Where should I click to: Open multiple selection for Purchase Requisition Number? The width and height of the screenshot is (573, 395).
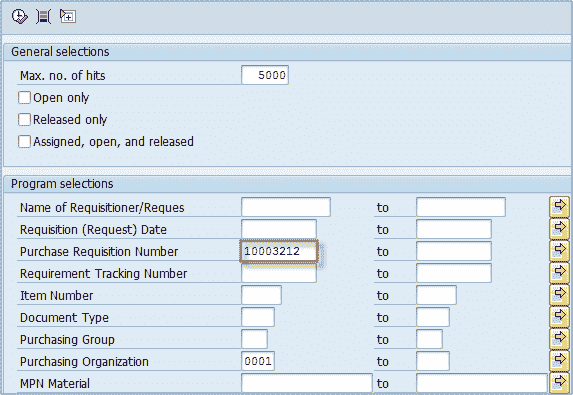(559, 251)
